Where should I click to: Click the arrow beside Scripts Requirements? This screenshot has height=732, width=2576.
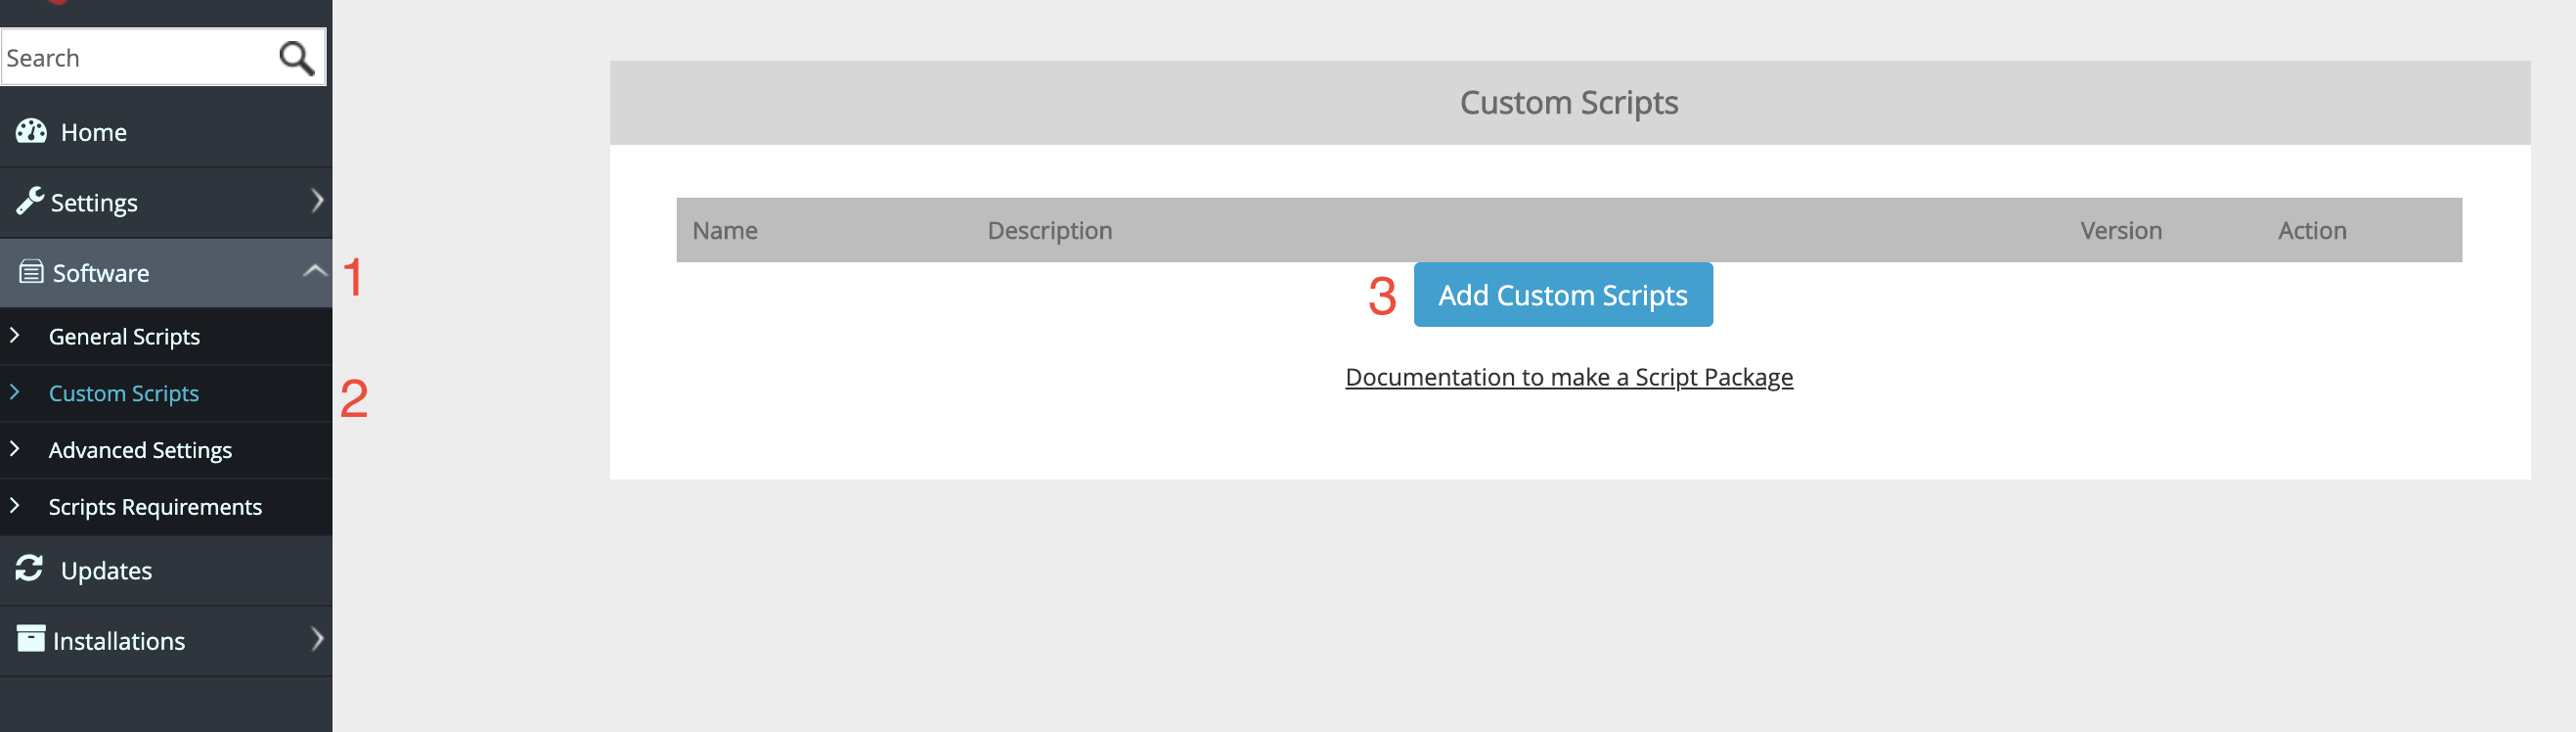(x=14, y=506)
